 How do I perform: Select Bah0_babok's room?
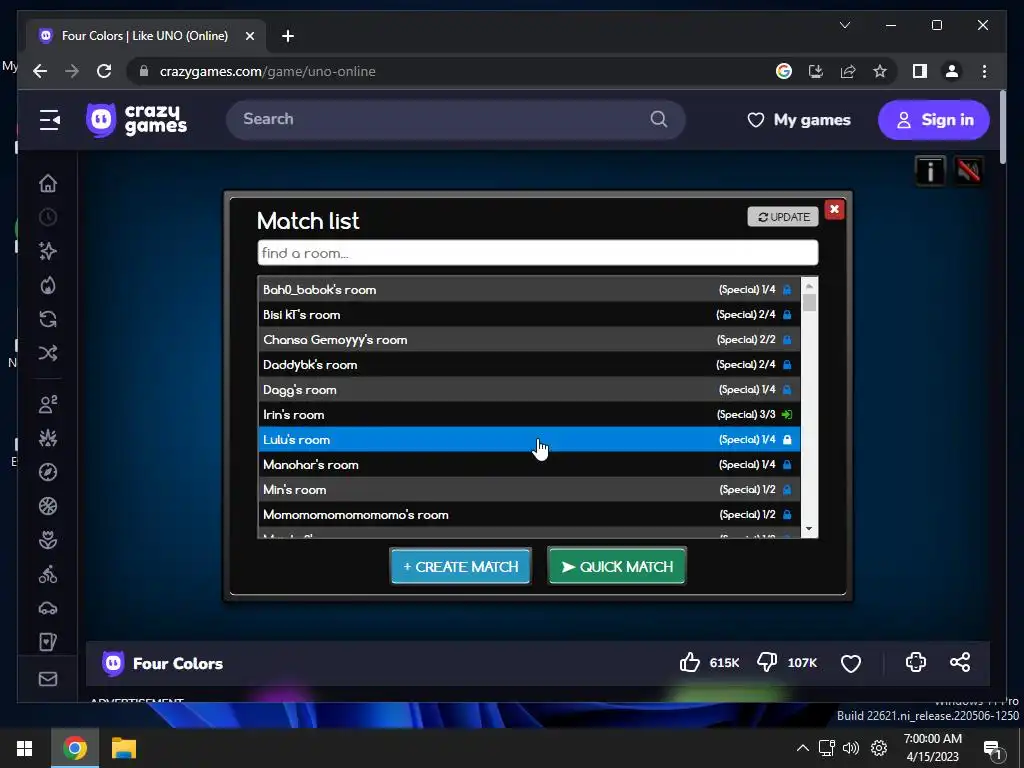click(529, 289)
